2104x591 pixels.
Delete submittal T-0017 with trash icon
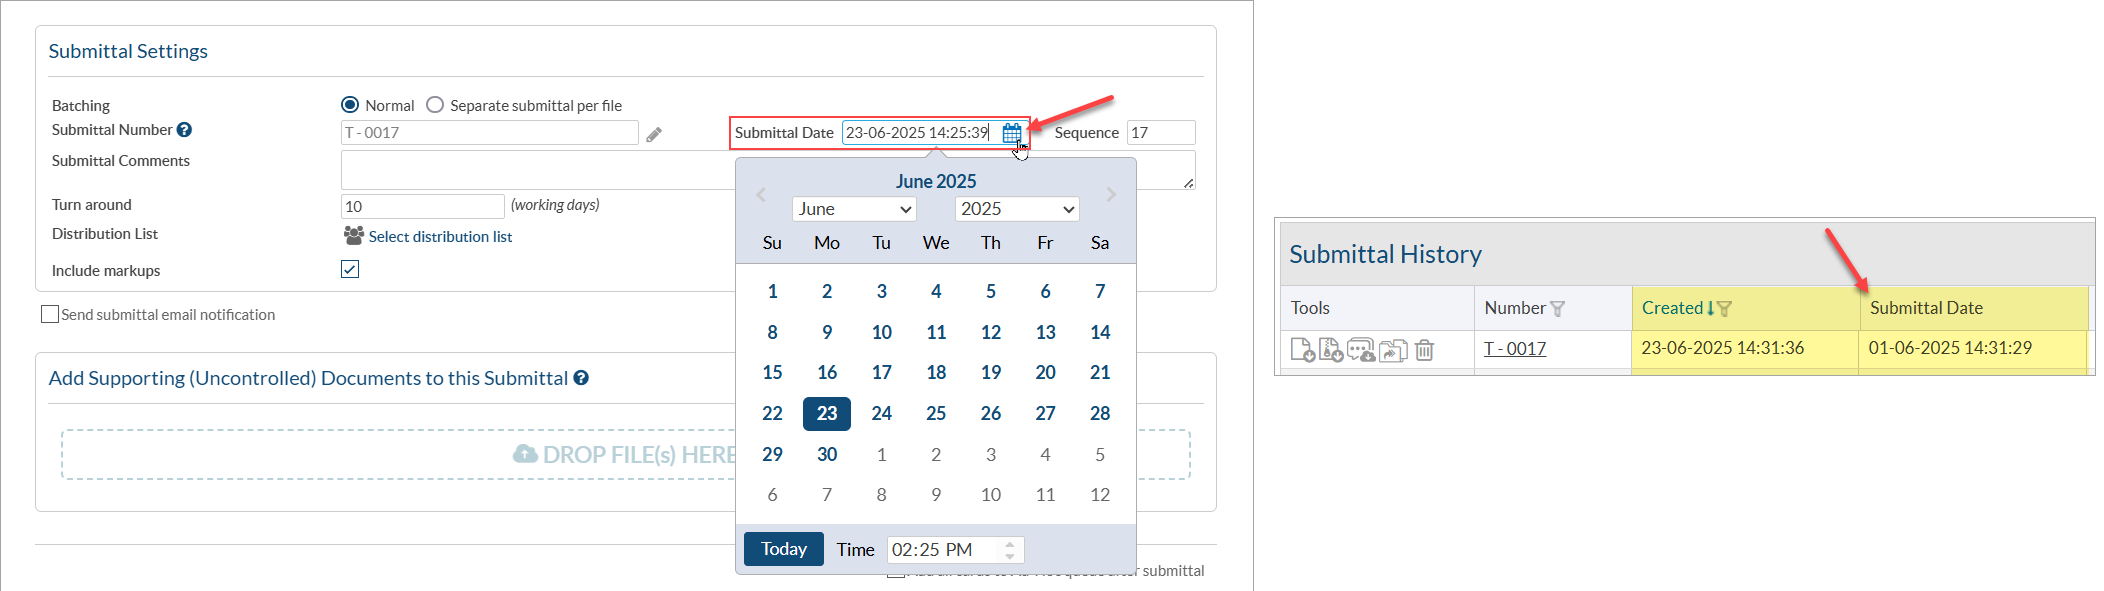click(1424, 350)
